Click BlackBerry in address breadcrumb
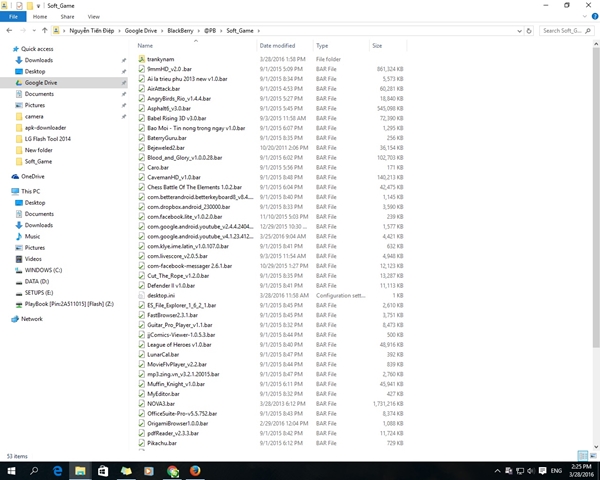 coord(180,31)
